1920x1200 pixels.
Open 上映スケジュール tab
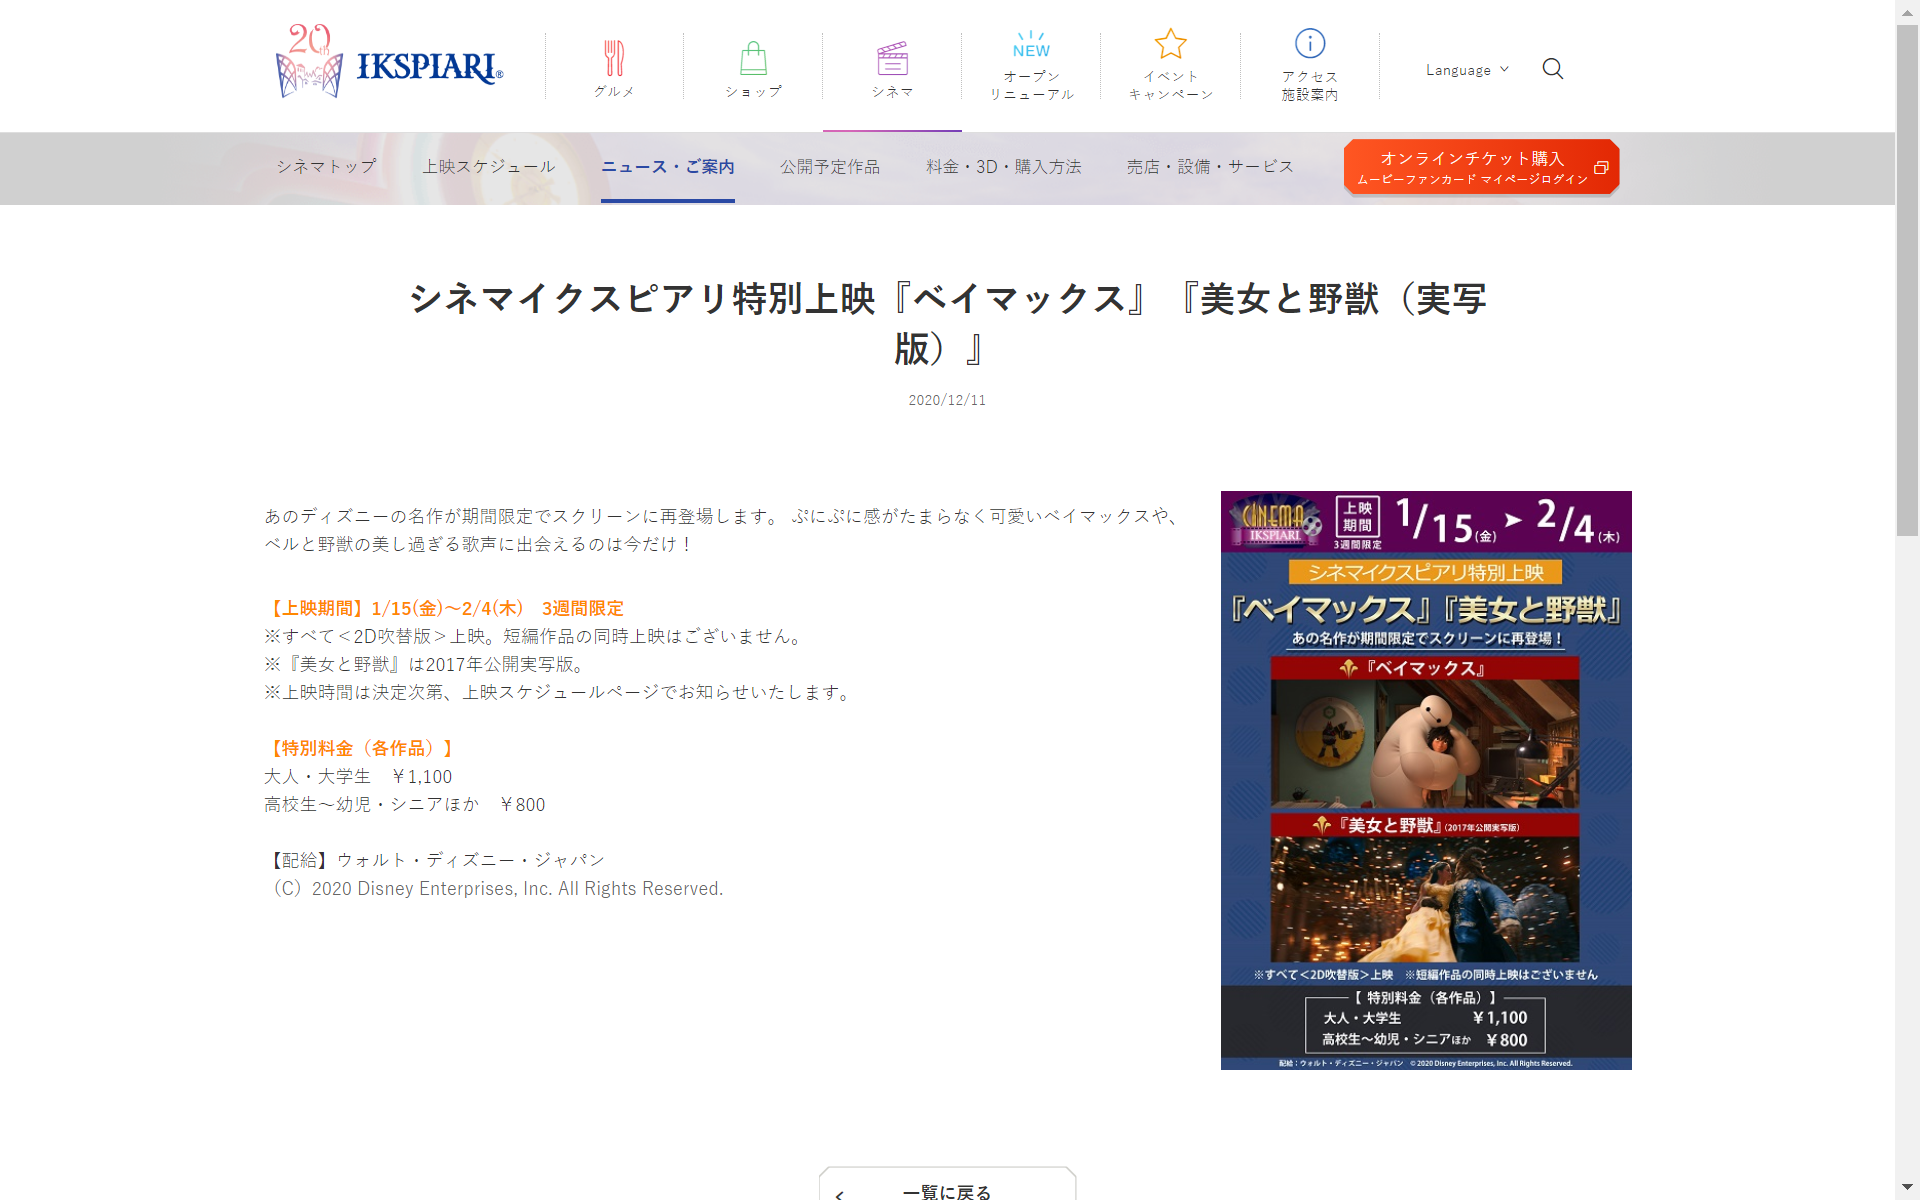(488, 167)
